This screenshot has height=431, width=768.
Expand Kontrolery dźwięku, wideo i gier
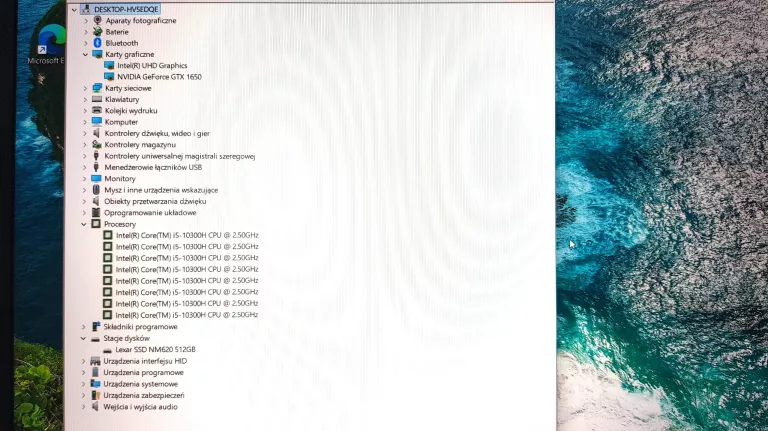tap(86, 133)
